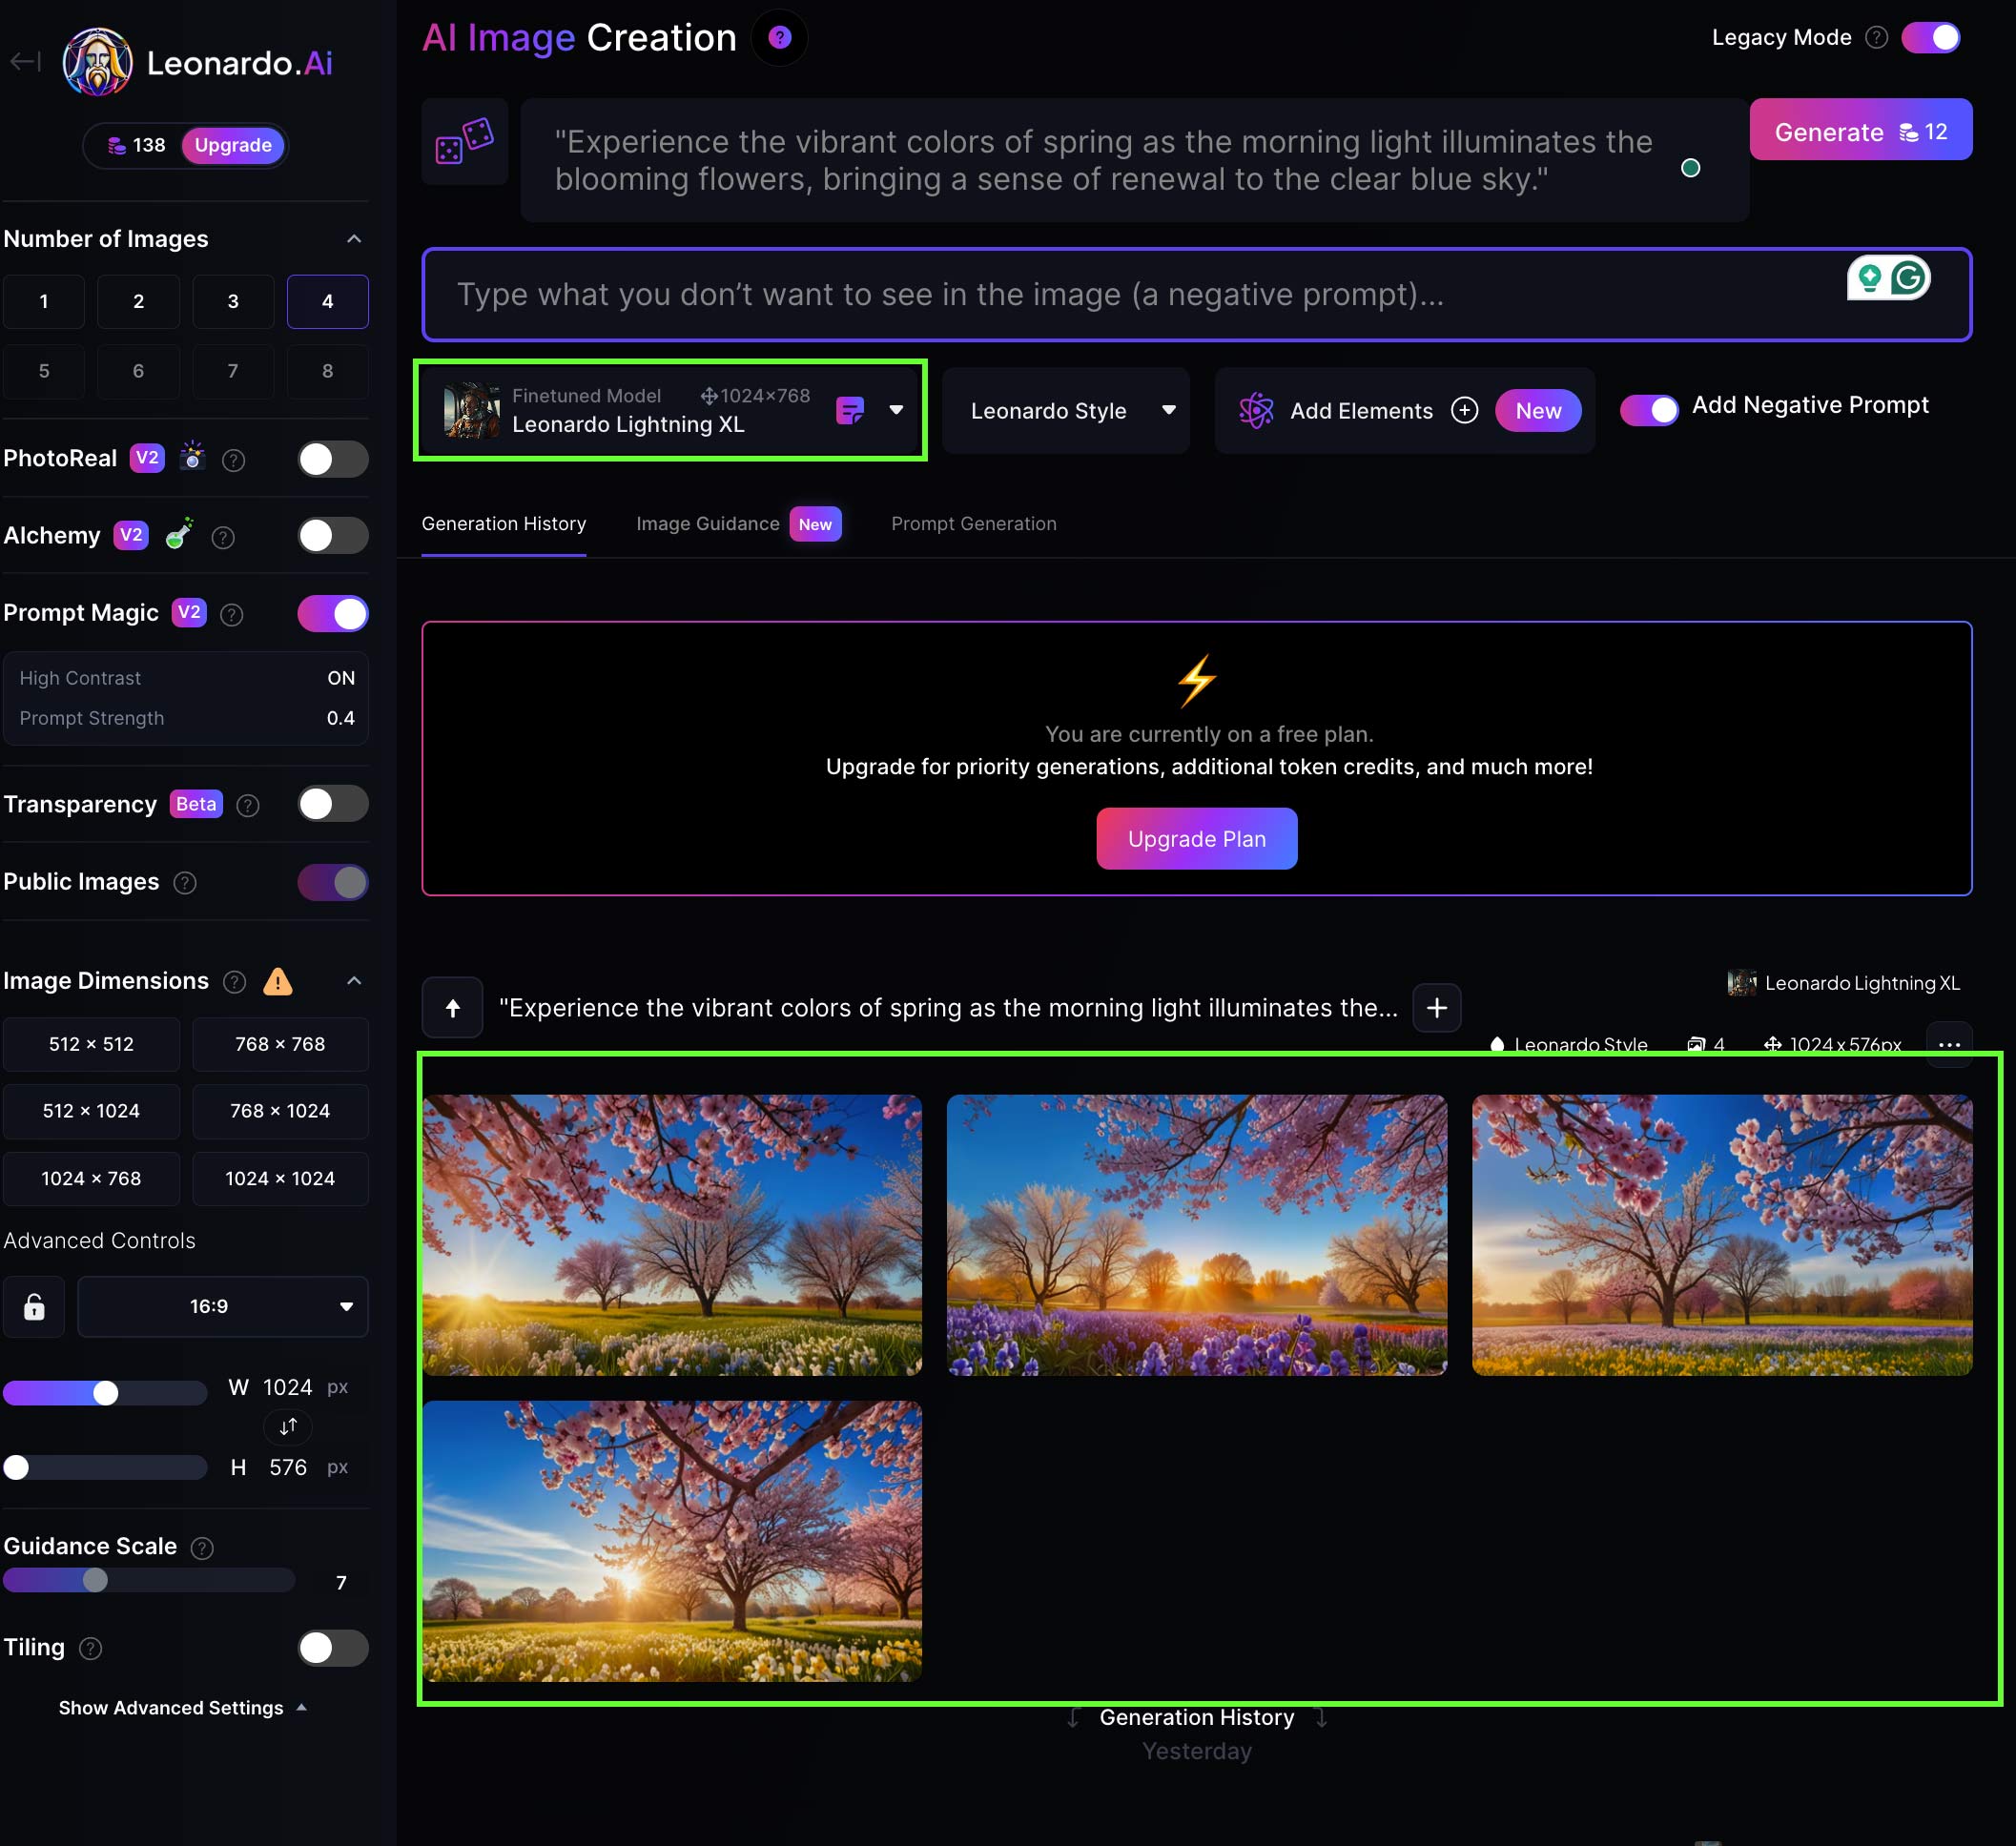Click the plus icon next to the generation prompt
Image resolution: width=2016 pixels, height=1846 pixels.
[x=1436, y=1007]
